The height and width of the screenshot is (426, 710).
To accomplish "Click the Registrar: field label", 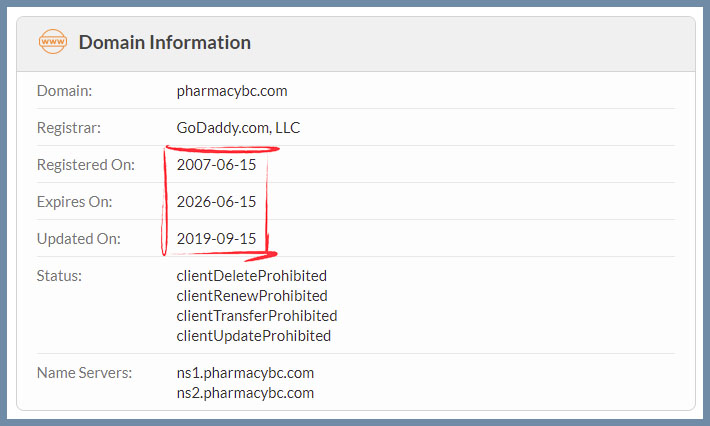I will coord(69,128).
